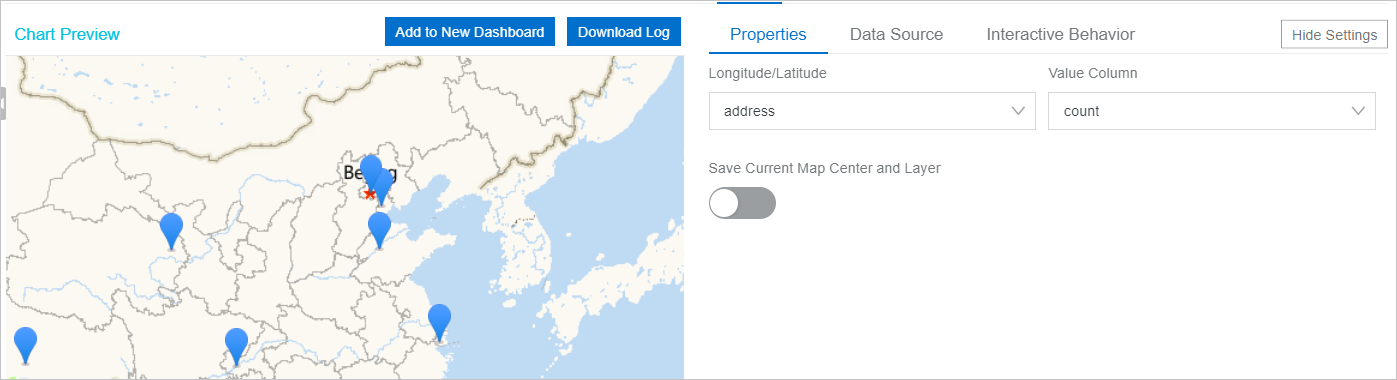This screenshot has height=380, width=1397.
Task: Toggle Save Current Map Center and Layer
Action: (x=742, y=203)
